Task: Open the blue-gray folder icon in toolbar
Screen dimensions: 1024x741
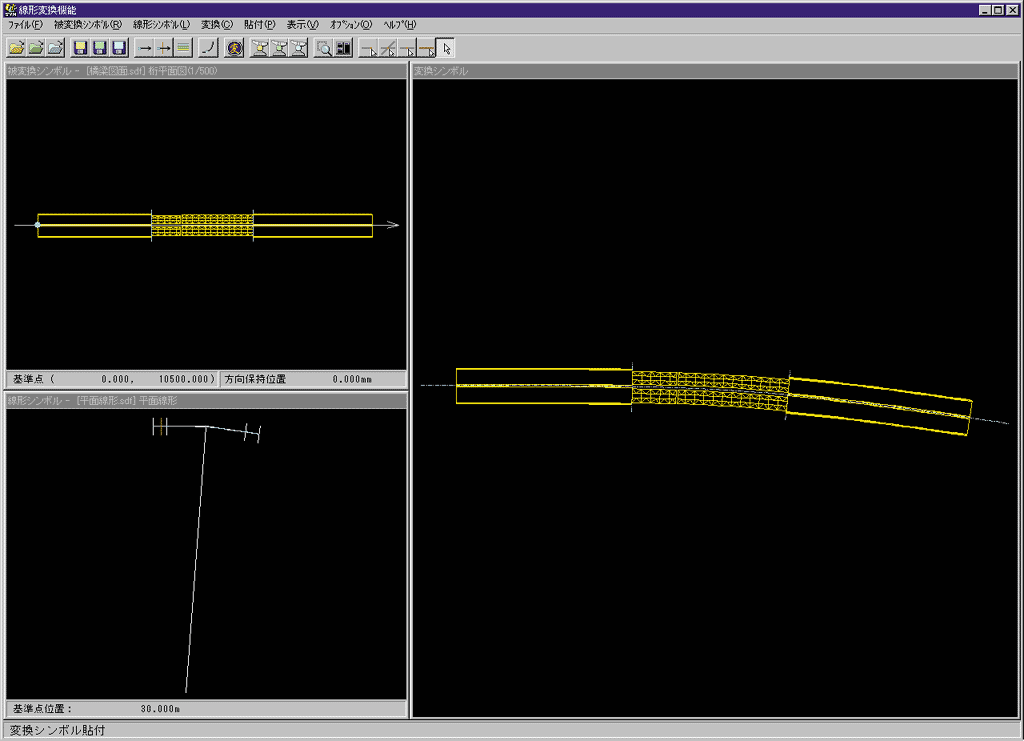Action: click(x=56, y=48)
